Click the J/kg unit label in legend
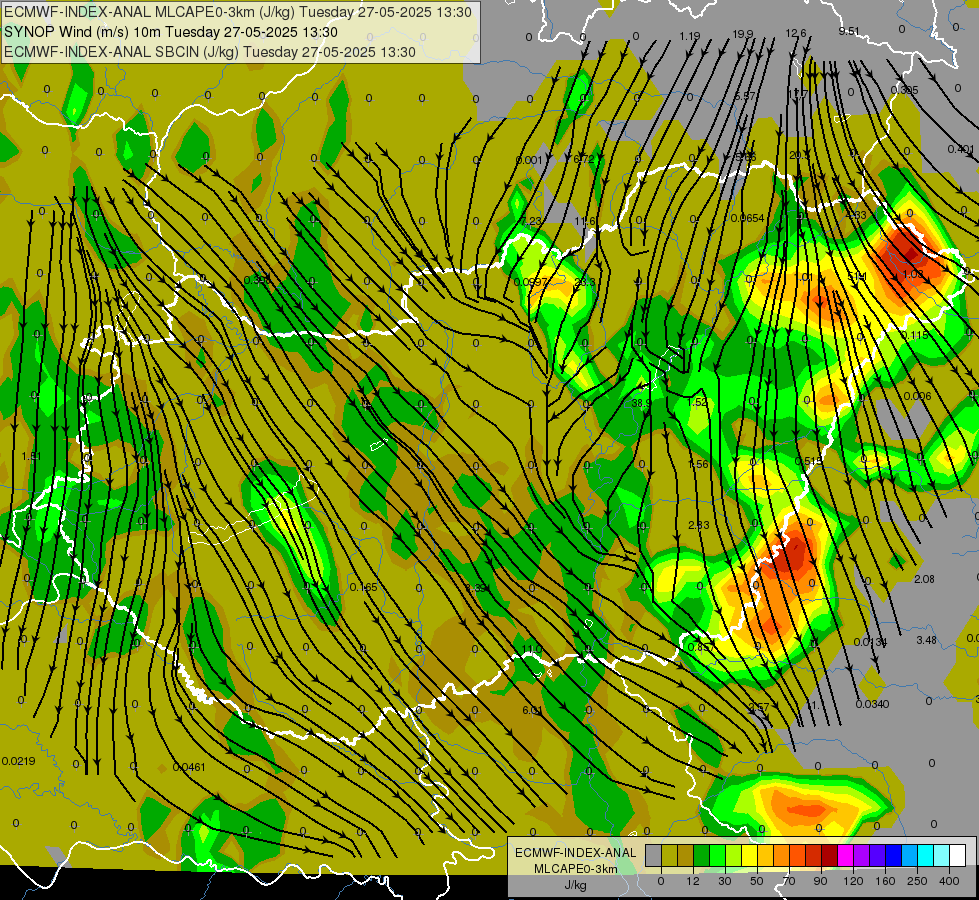 575,884
